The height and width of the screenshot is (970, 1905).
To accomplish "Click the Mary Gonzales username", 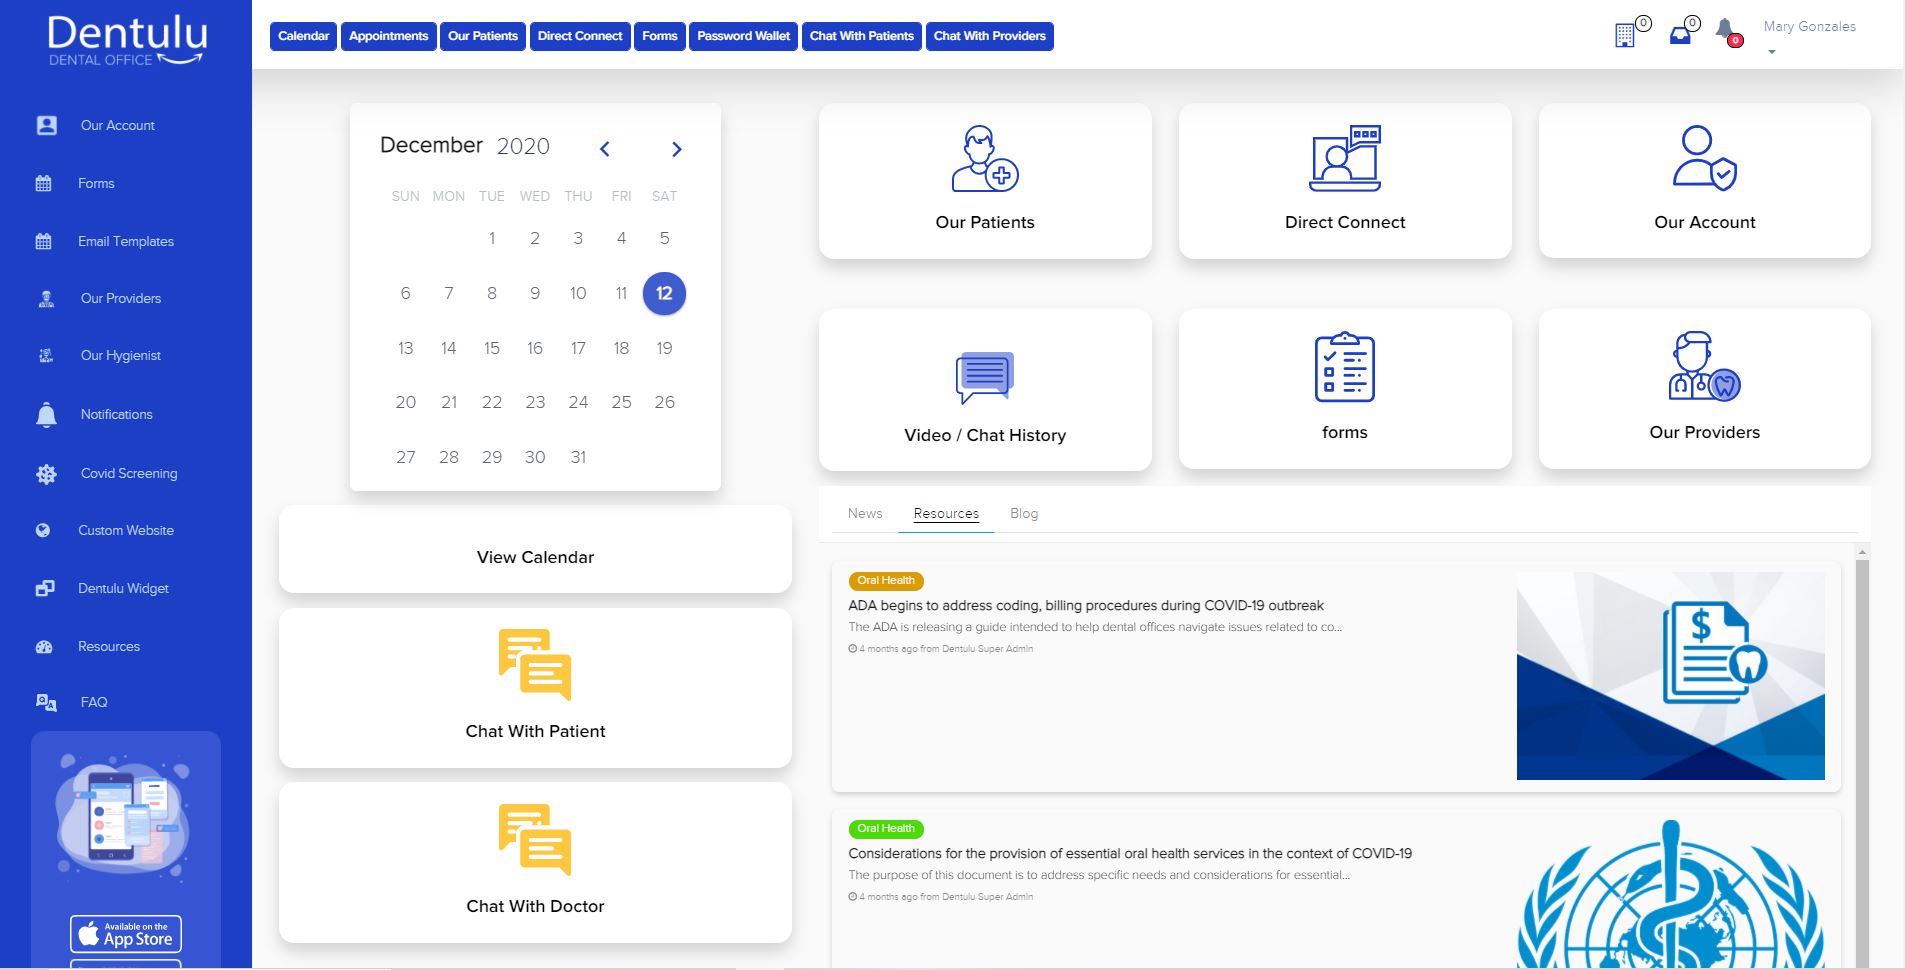I will pos(1810,27).
